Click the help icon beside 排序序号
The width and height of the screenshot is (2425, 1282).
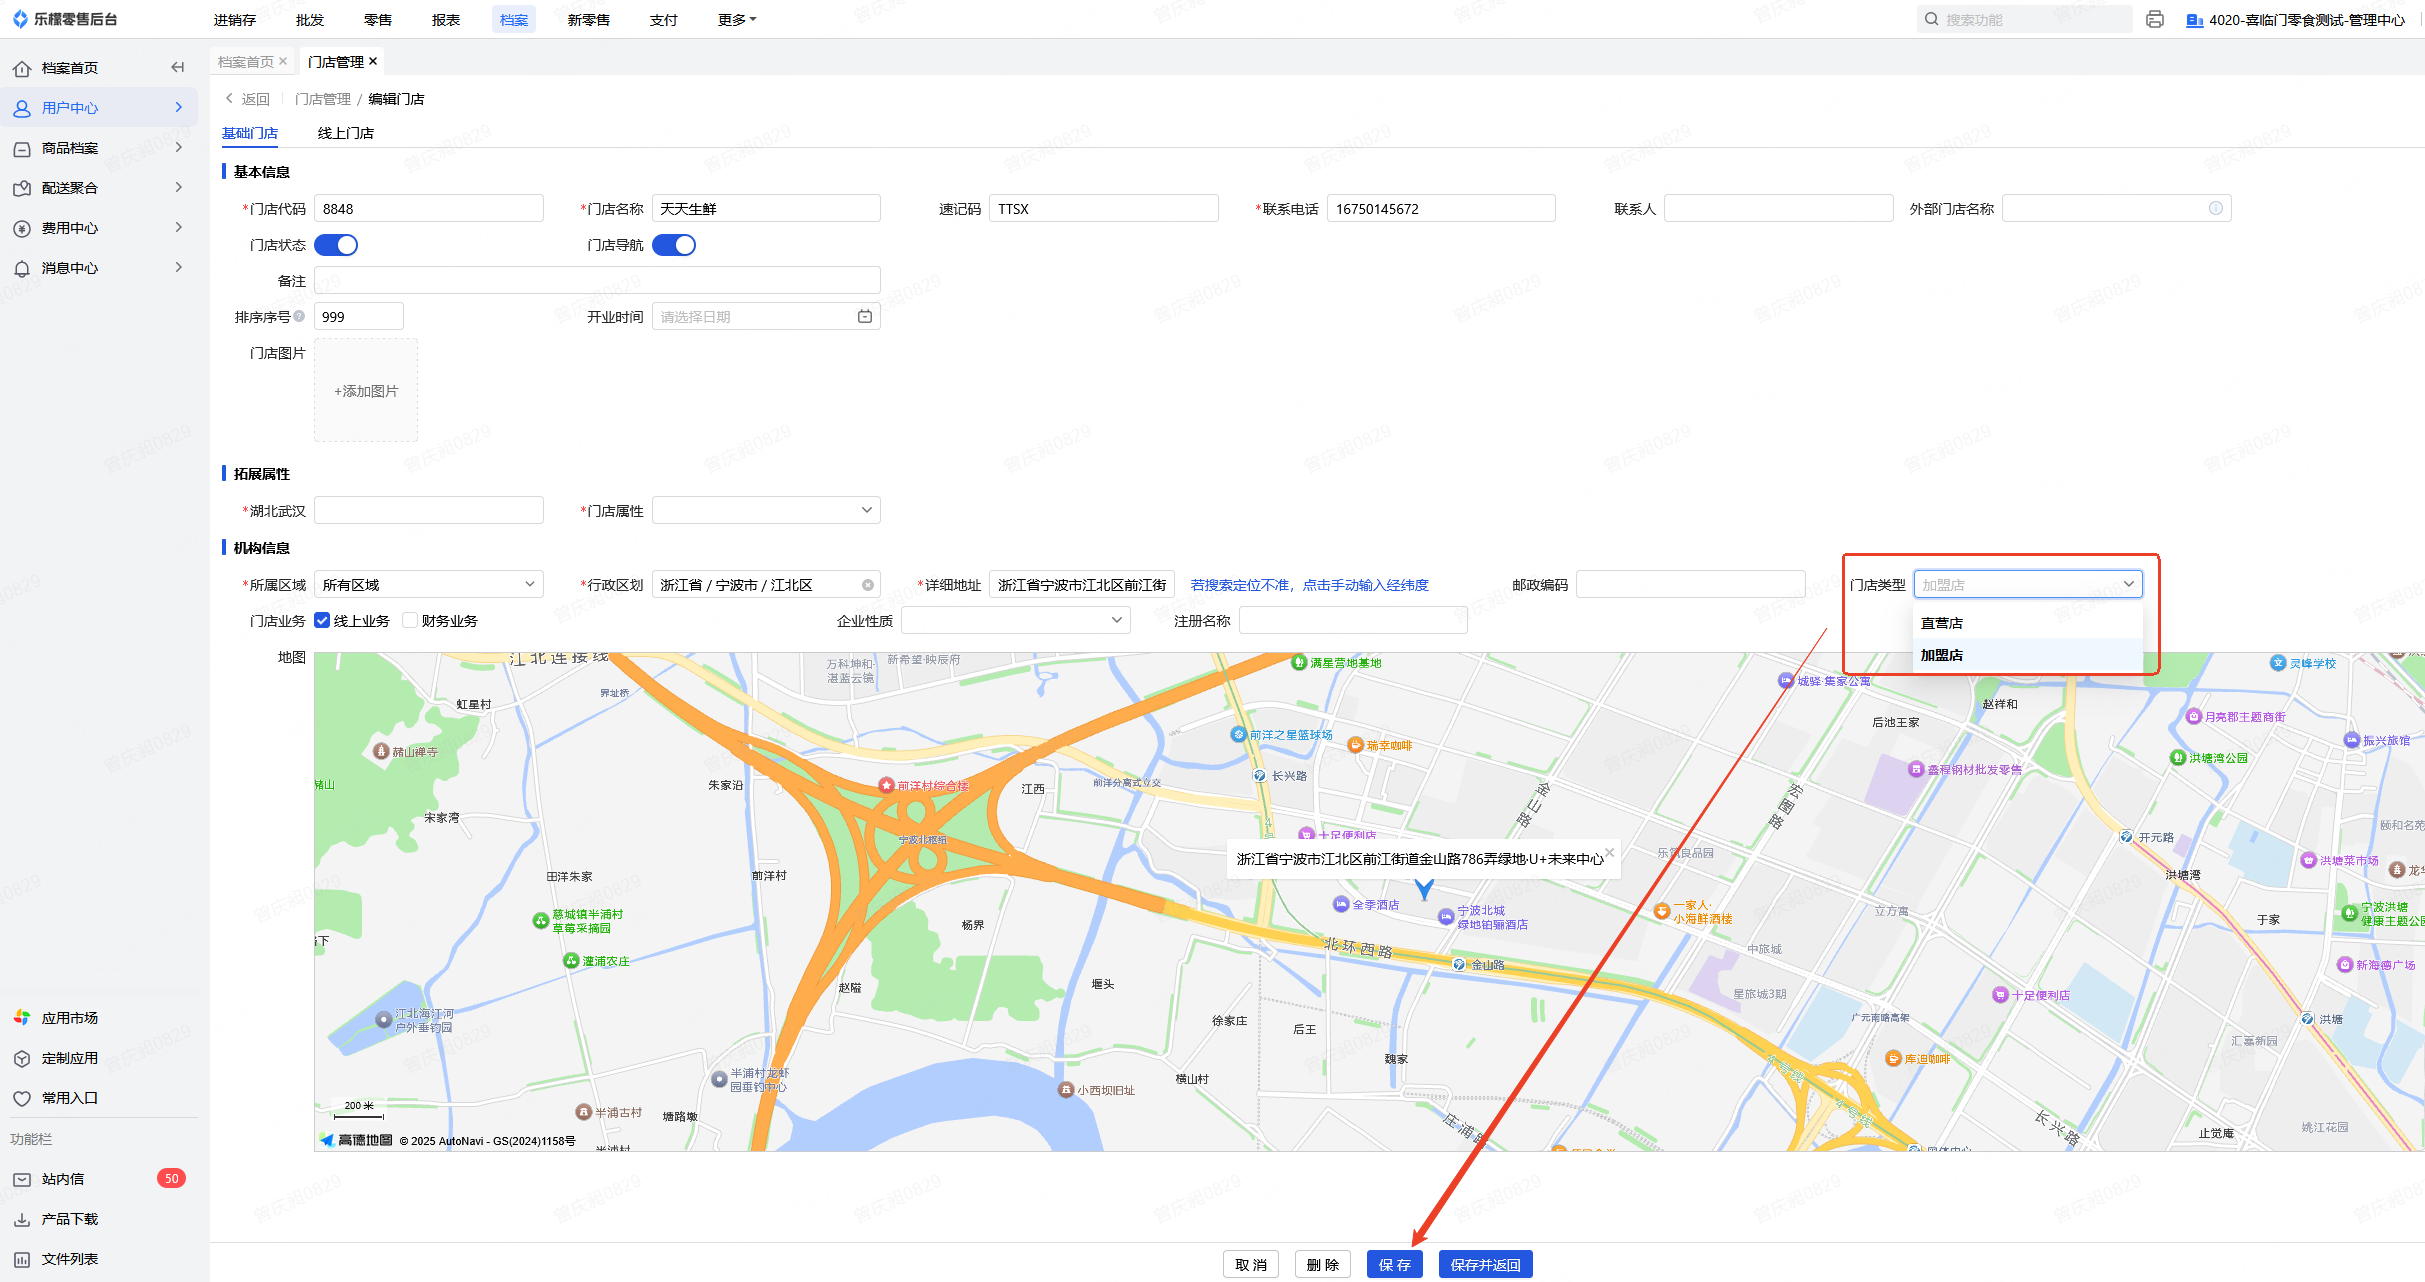coord(299,316)
